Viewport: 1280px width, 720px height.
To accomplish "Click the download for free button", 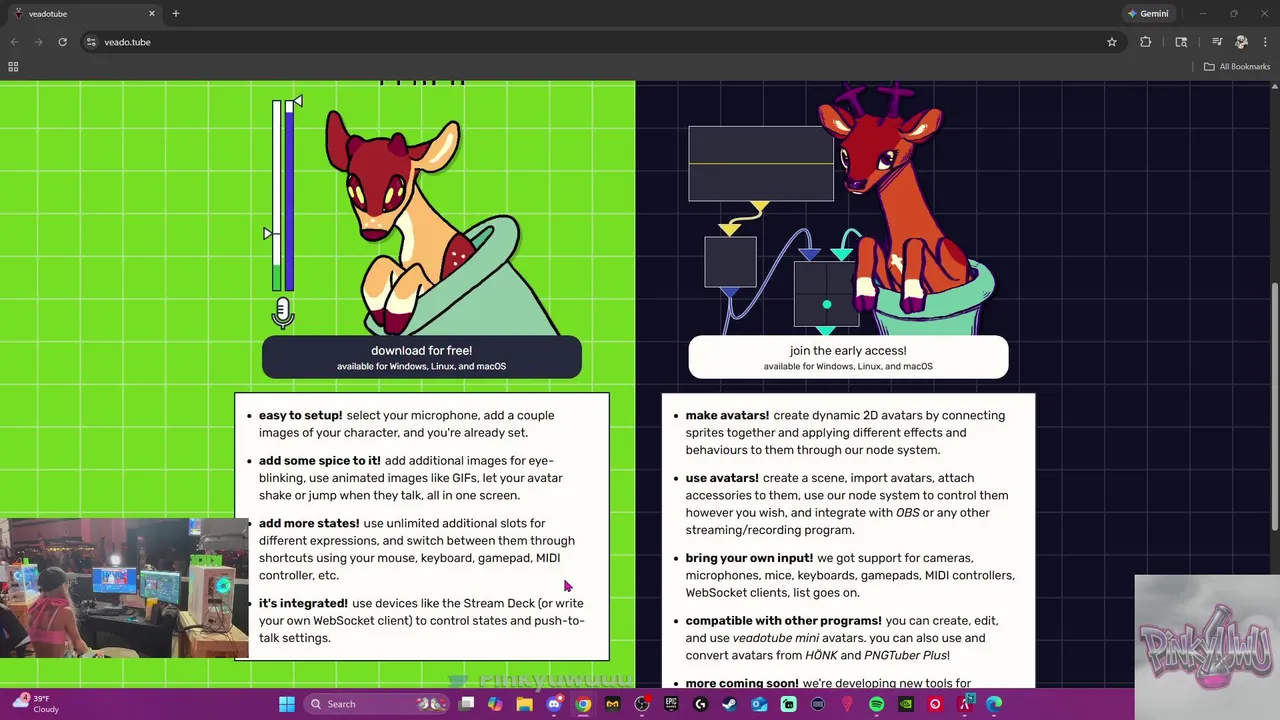I will tap(421, 357).
